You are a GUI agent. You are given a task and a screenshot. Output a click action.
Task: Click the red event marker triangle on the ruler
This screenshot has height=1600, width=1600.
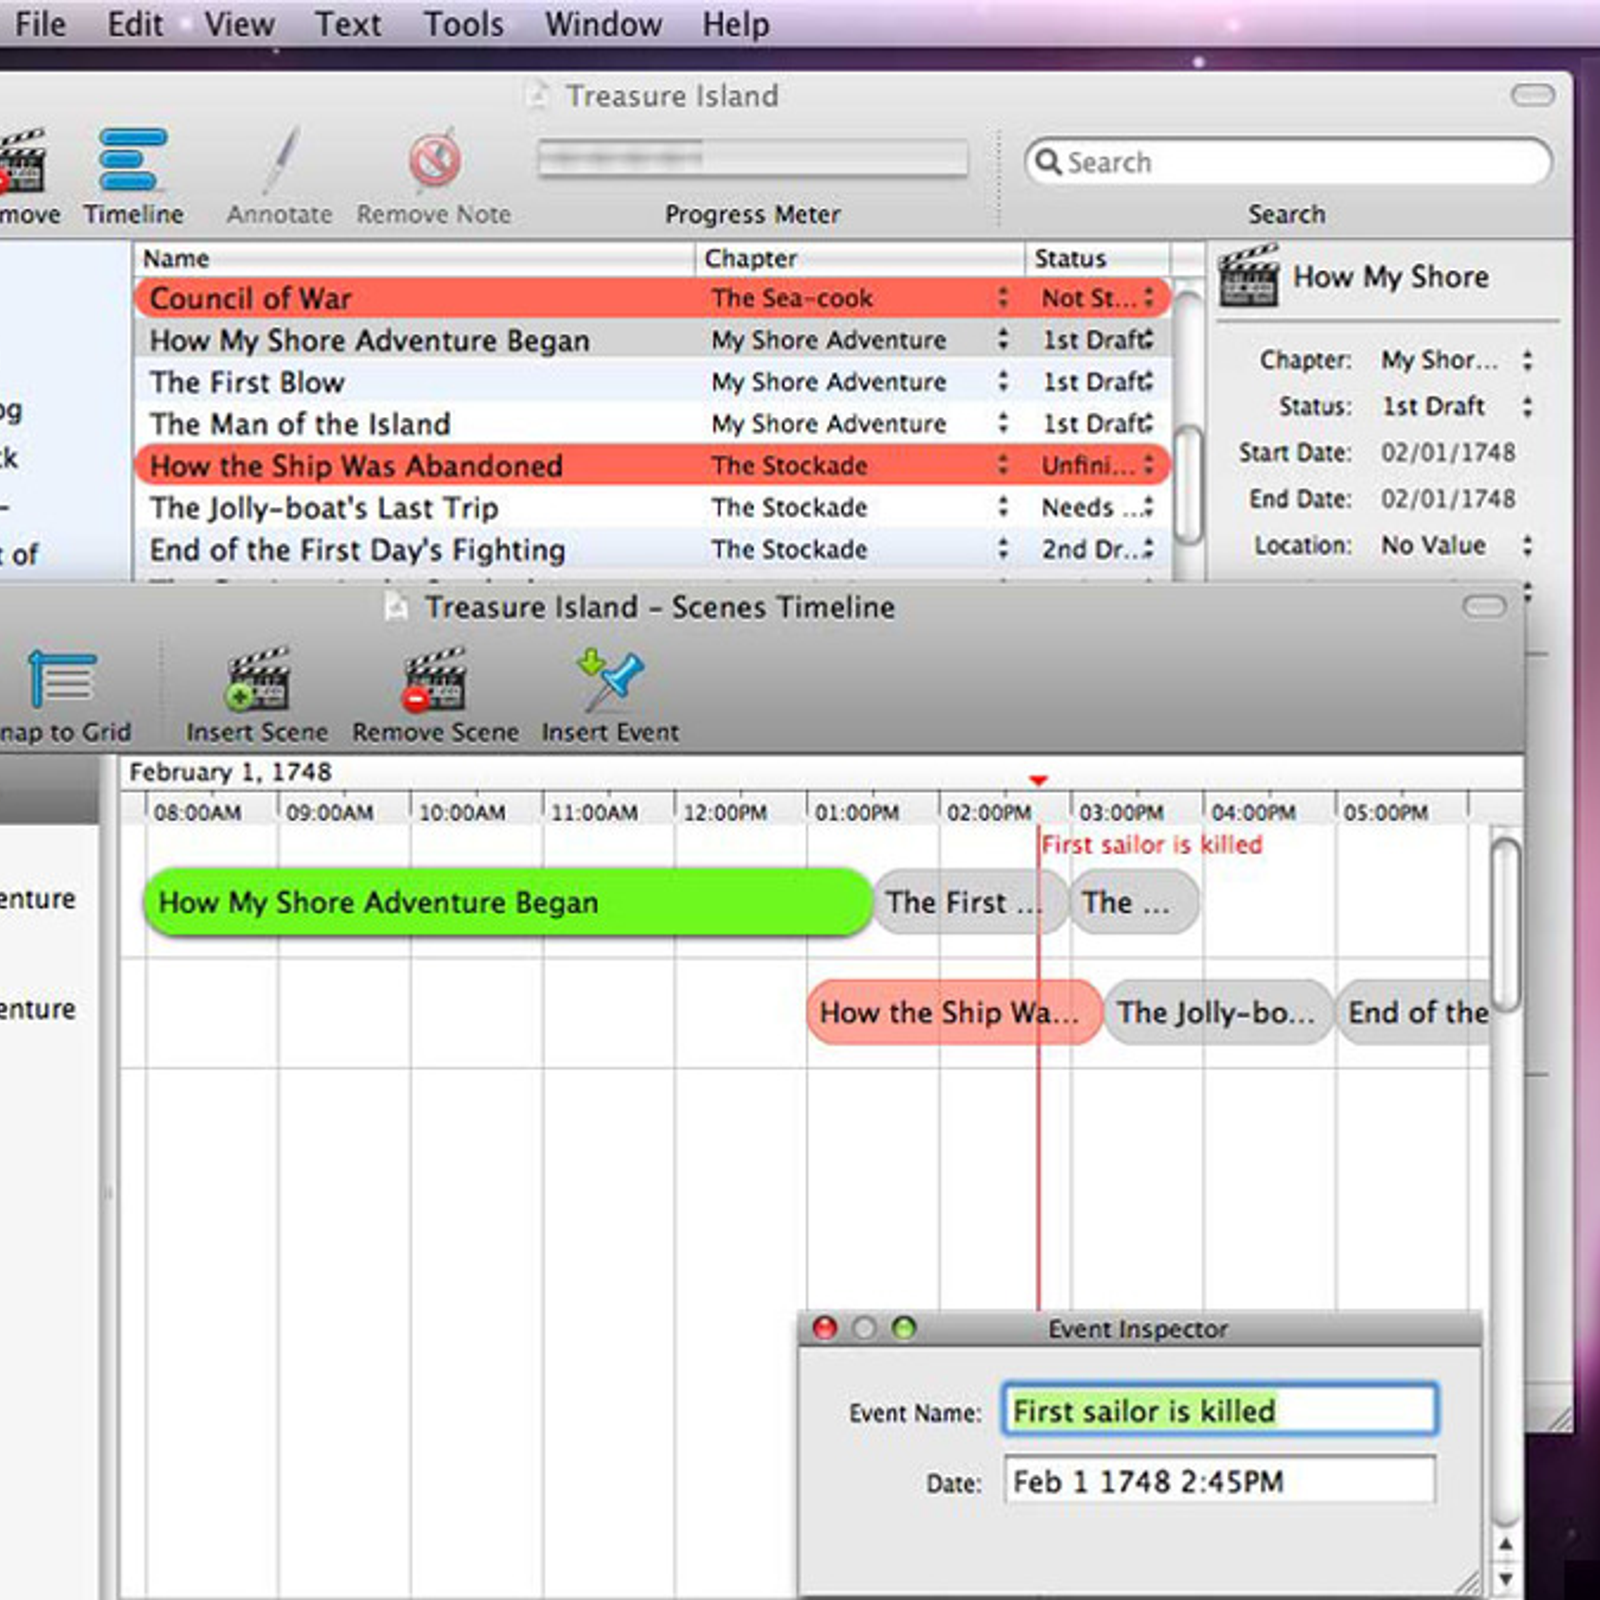click(x=1038, y=780)
